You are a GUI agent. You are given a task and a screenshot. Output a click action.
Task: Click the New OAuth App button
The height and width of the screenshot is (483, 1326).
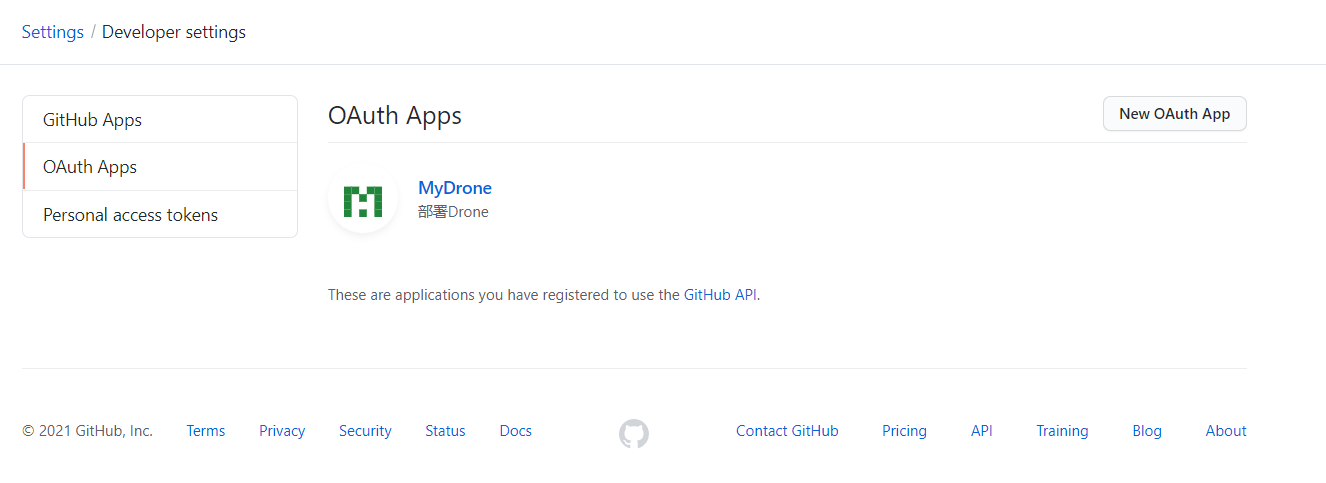click(1174, 114)
